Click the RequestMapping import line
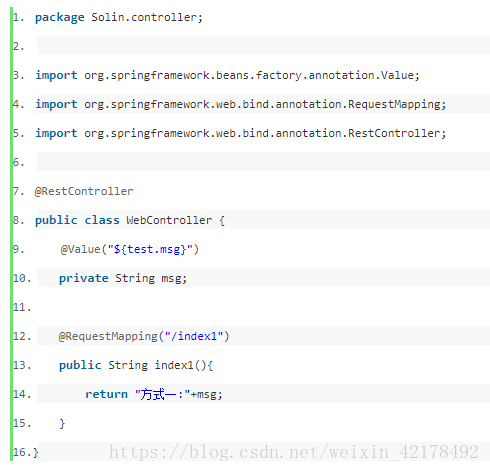 [x=240, y=104]
